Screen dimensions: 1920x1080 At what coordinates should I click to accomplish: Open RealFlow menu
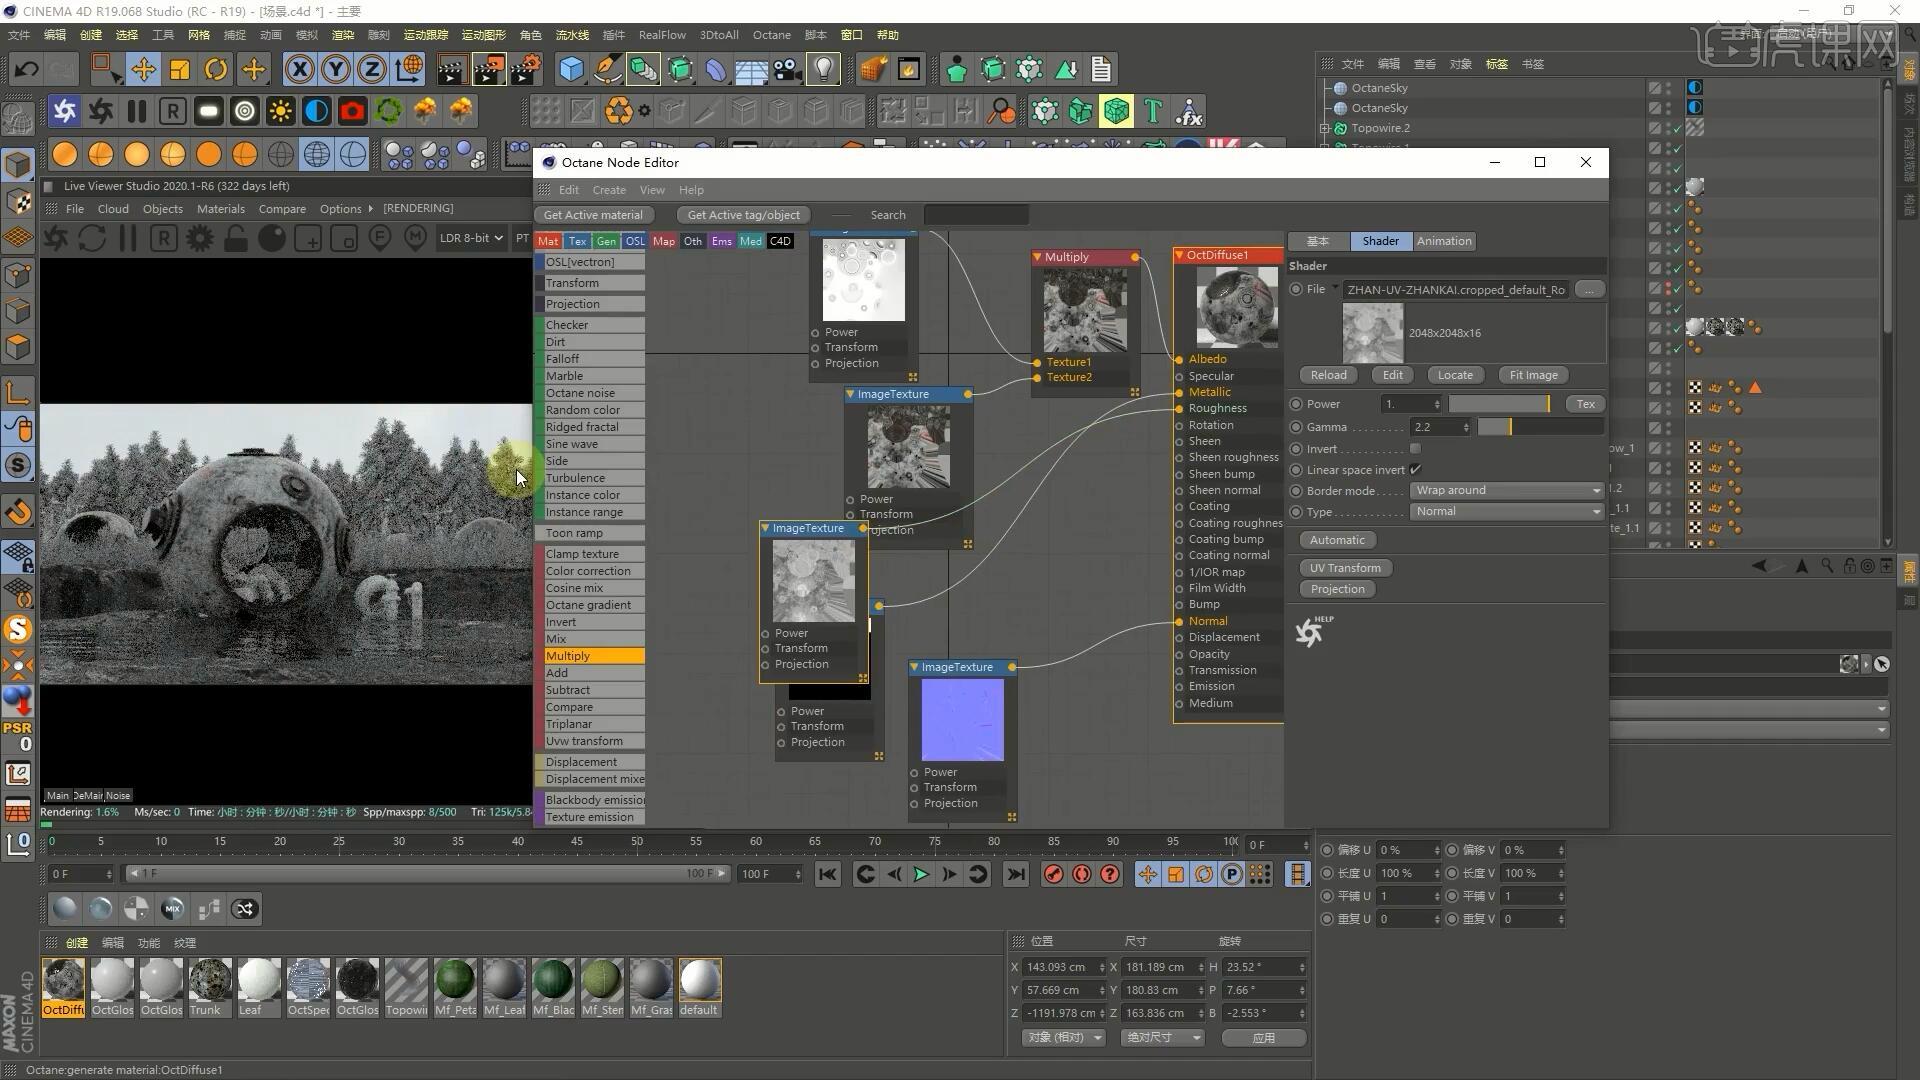[x=662, y=35]
